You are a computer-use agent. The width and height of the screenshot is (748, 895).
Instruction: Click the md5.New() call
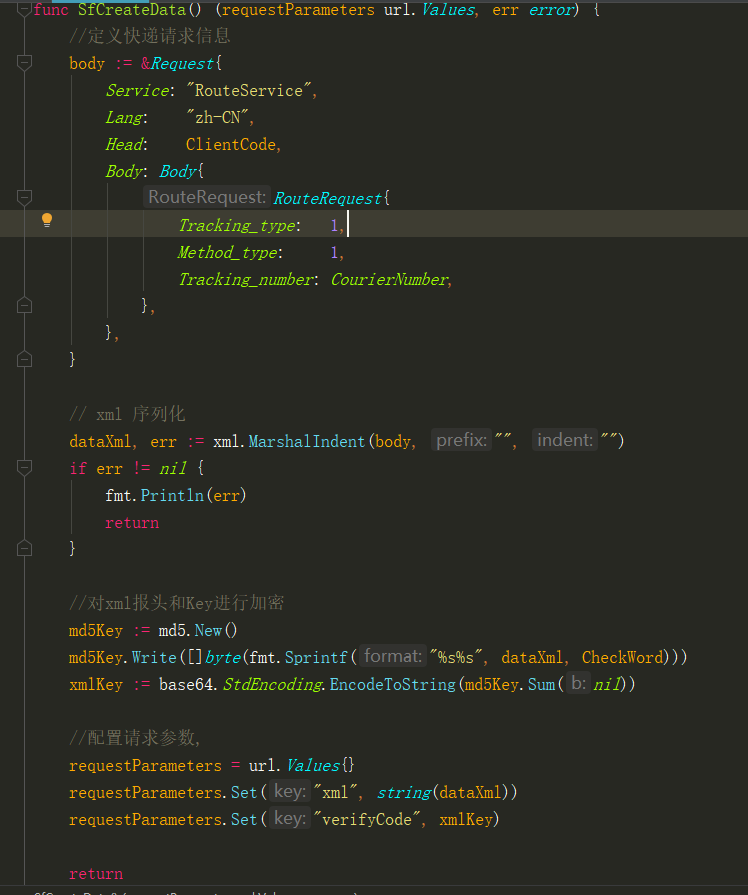pos(198,631)
